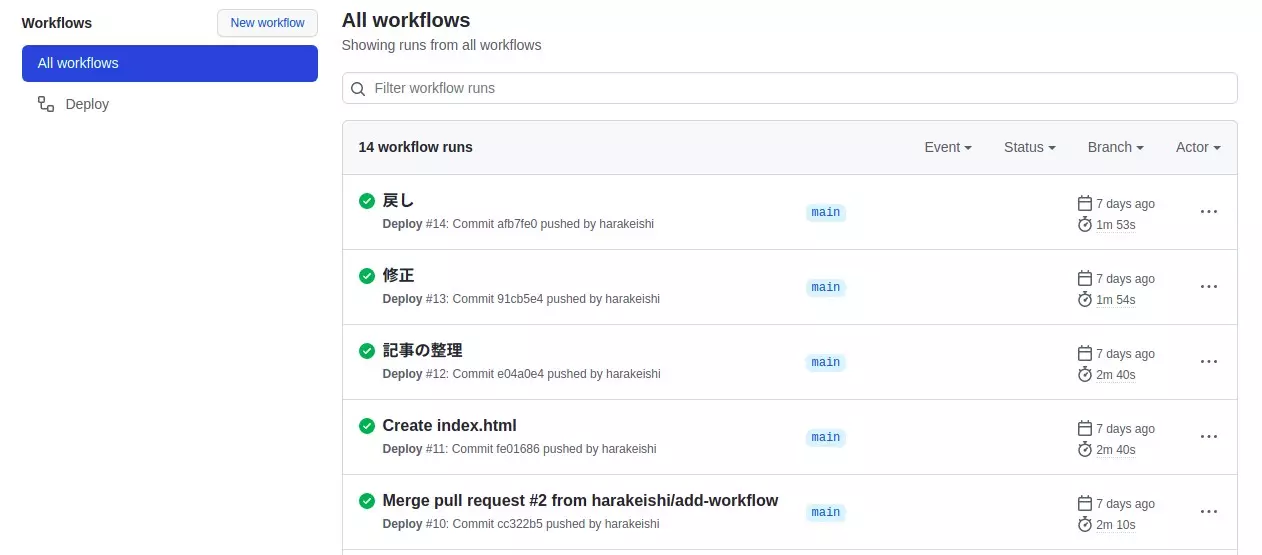Click the green success icon for run #14

367,201
